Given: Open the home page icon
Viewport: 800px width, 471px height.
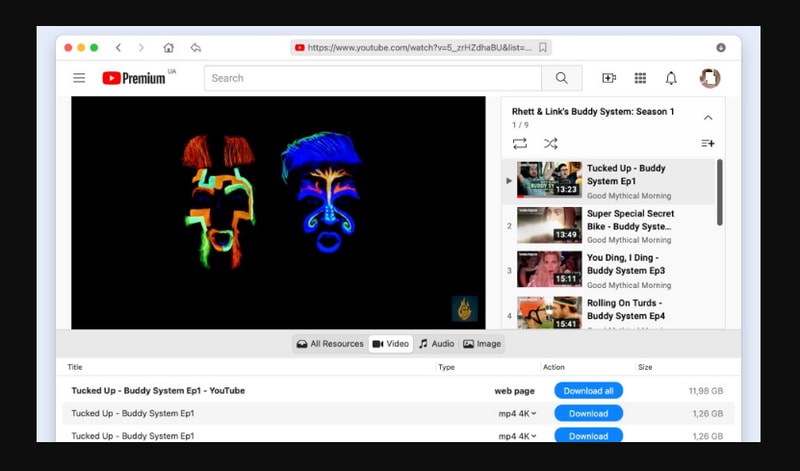Looking at the screenshot, I should (168, 47).
